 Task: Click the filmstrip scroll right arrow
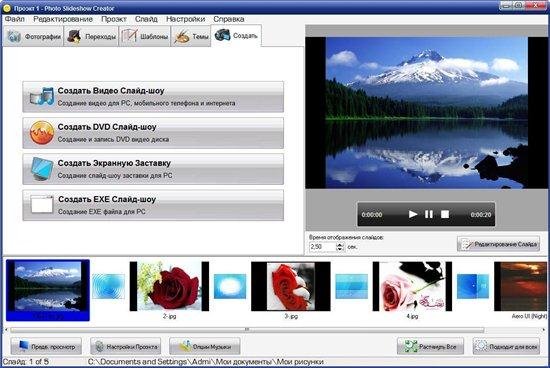[544, 330]
